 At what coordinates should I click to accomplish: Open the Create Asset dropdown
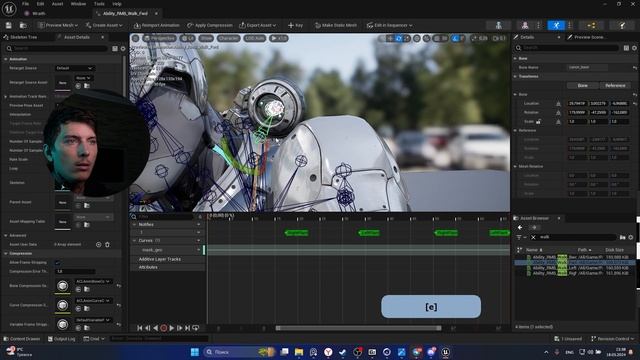(x=104, y=25)
